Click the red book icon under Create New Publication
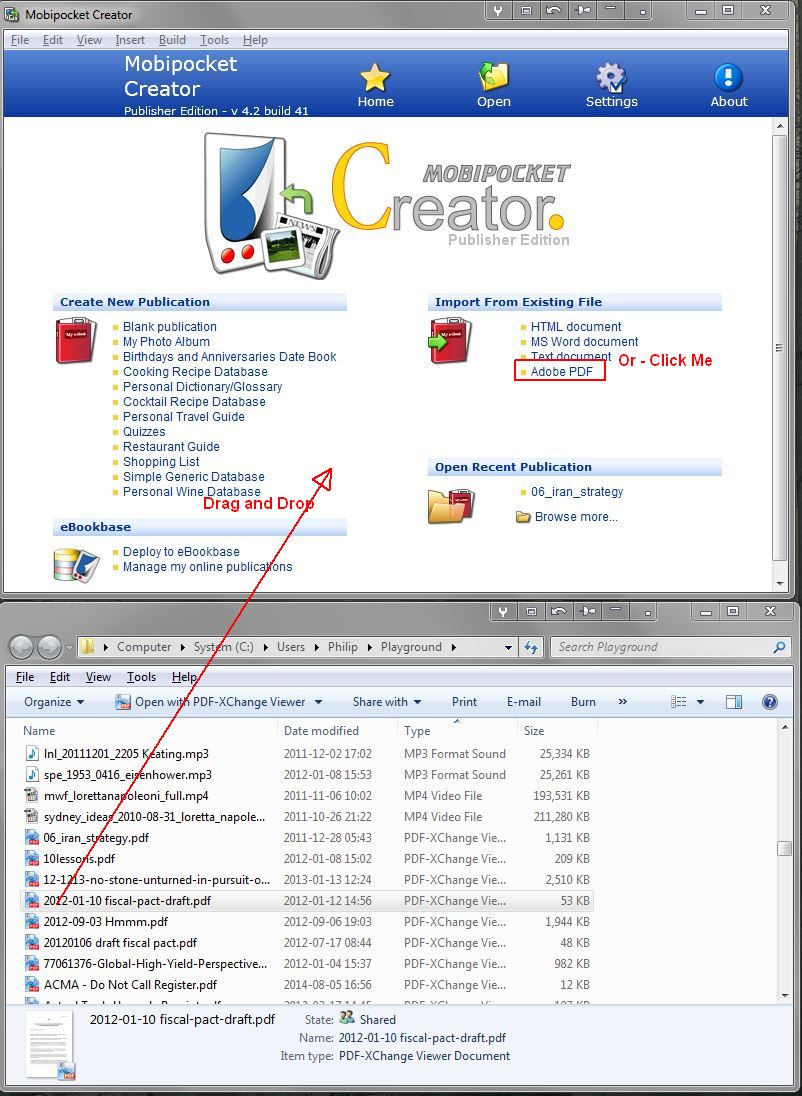Screen dimensions: 802x1096 click(76, 340)
